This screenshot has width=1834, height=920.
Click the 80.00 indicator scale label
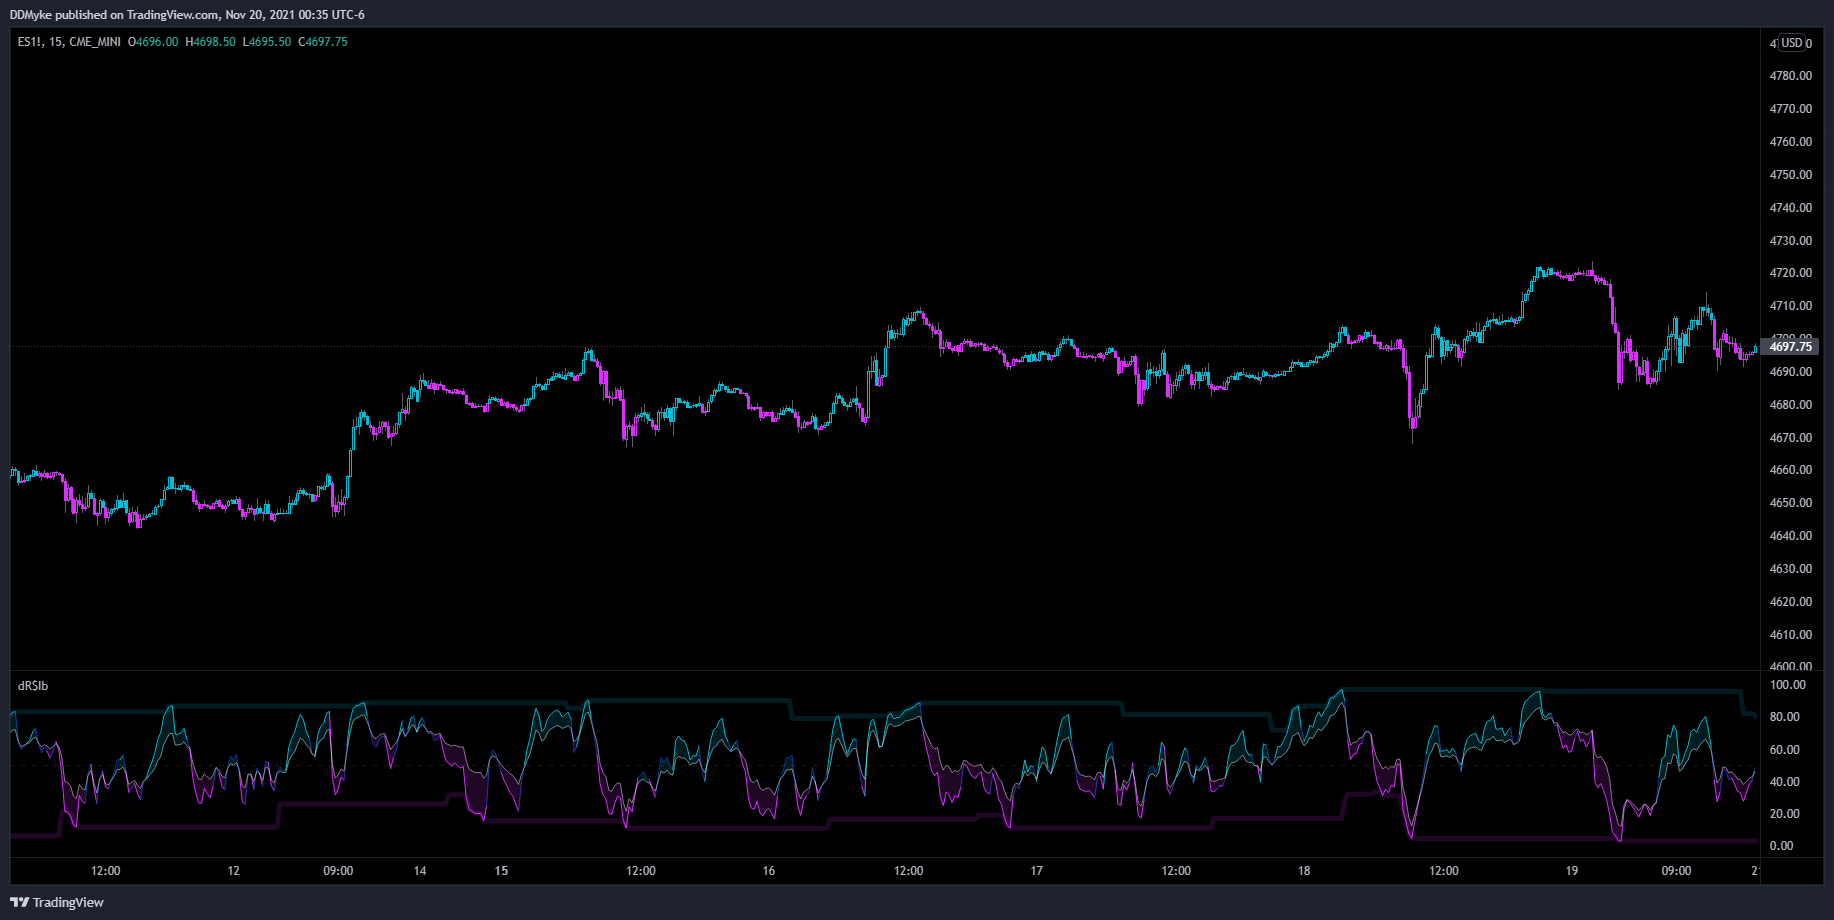tap(1785, 717)
